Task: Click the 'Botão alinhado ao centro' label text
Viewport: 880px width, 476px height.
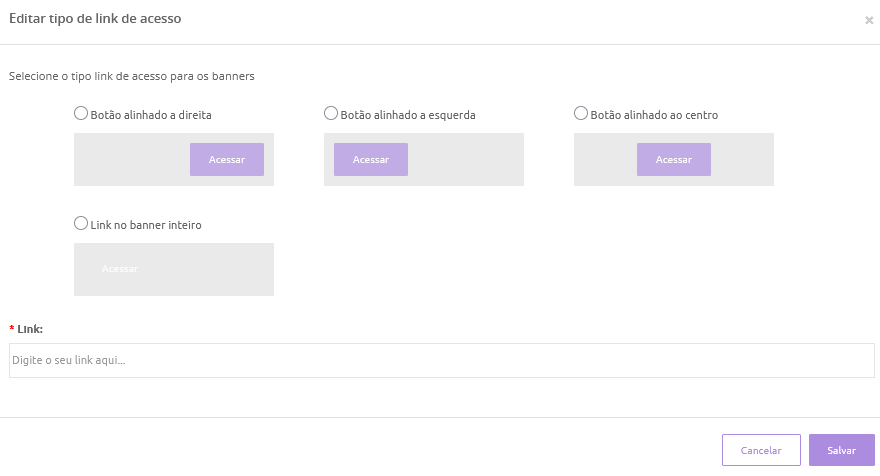Action: [654, 115]
